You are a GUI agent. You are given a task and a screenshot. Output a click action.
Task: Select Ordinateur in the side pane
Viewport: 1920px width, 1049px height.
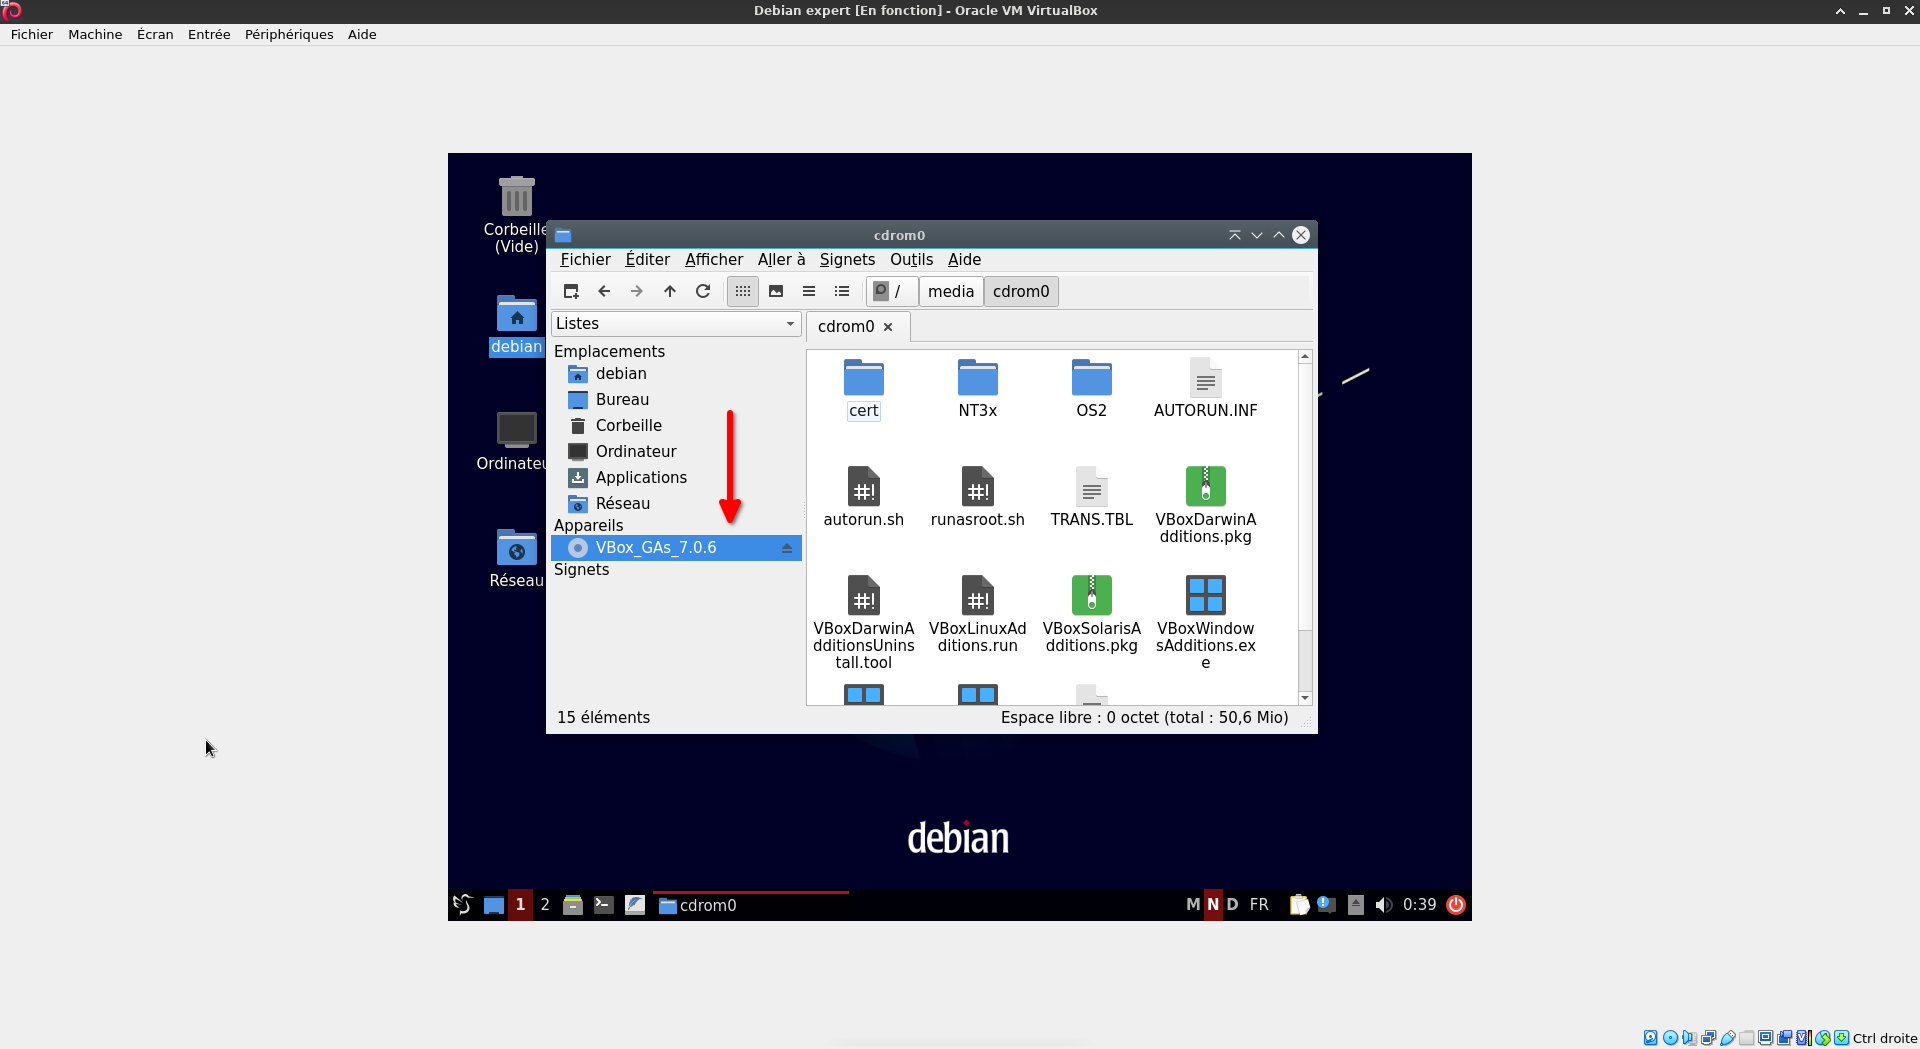click(x=676, y=452)
